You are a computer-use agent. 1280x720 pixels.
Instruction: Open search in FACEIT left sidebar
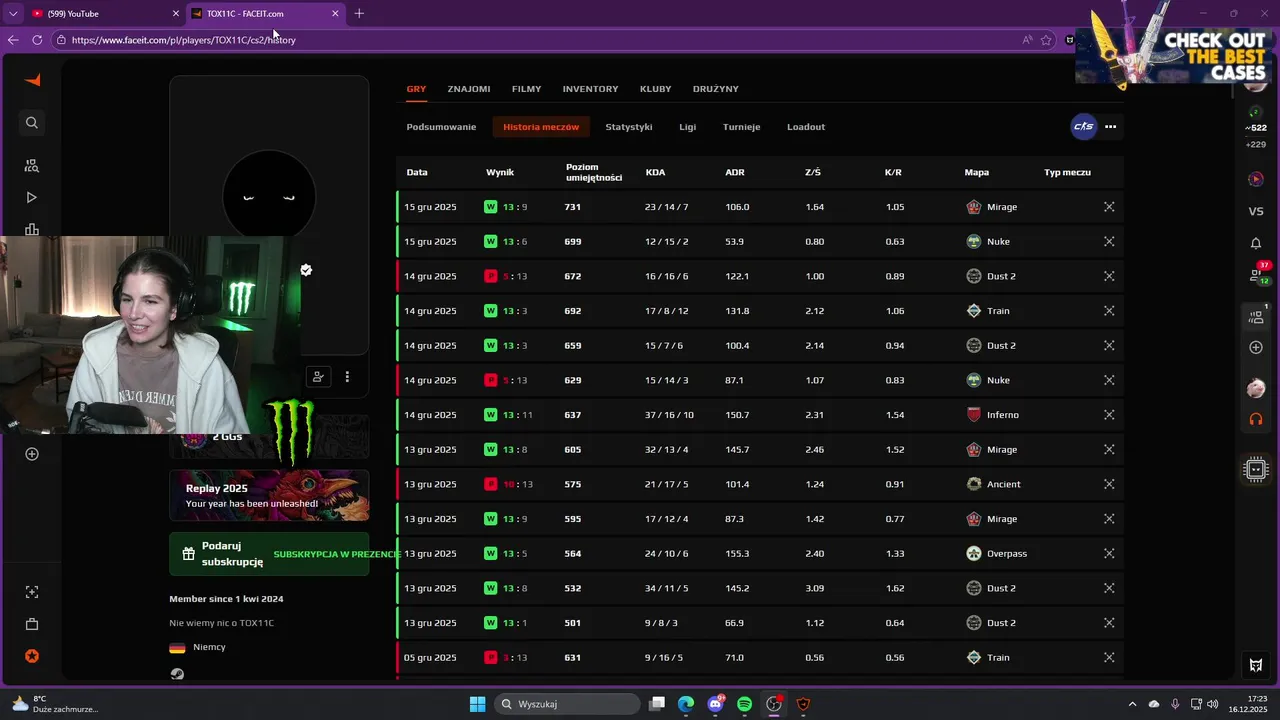click(x=32, y=122)
